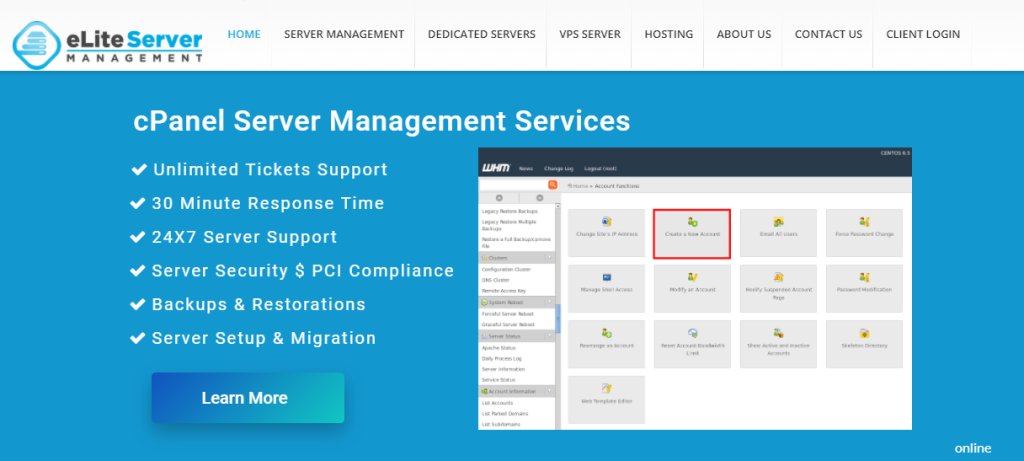Click the Clusters section icon

click(x=485, y=258)
